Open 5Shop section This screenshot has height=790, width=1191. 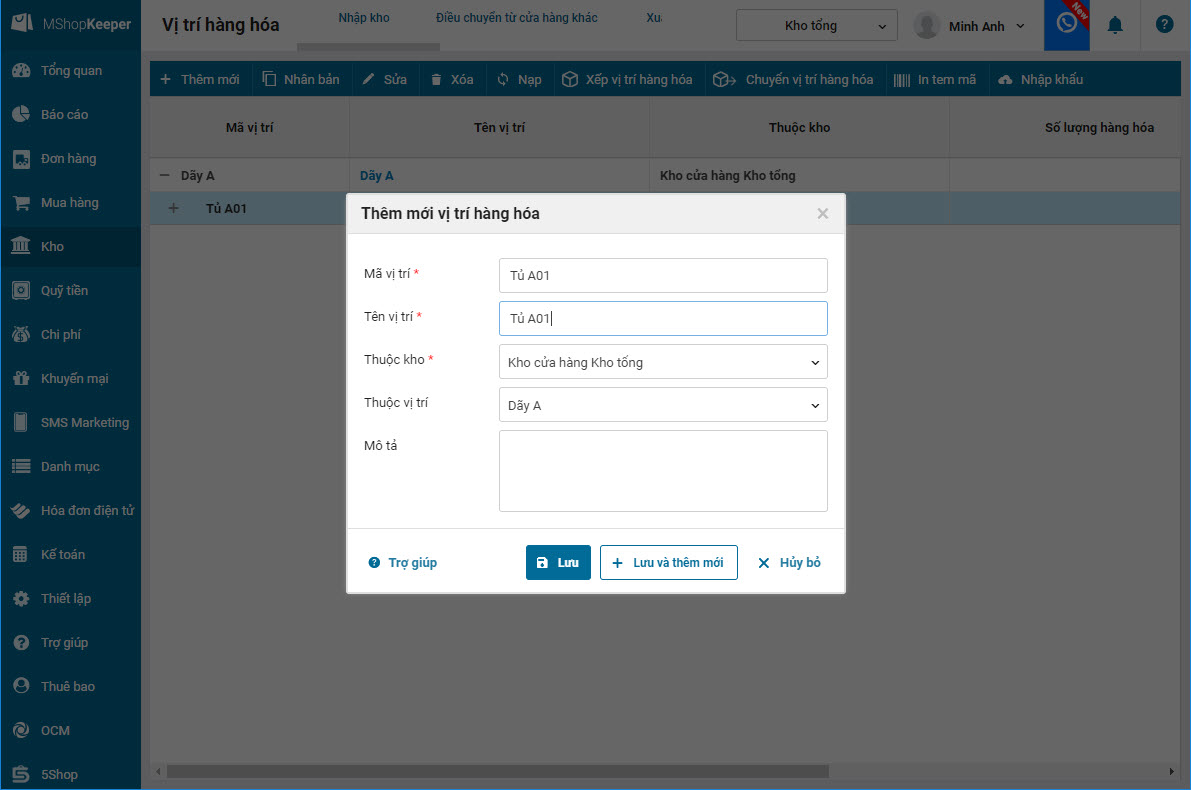pos(70,775)
